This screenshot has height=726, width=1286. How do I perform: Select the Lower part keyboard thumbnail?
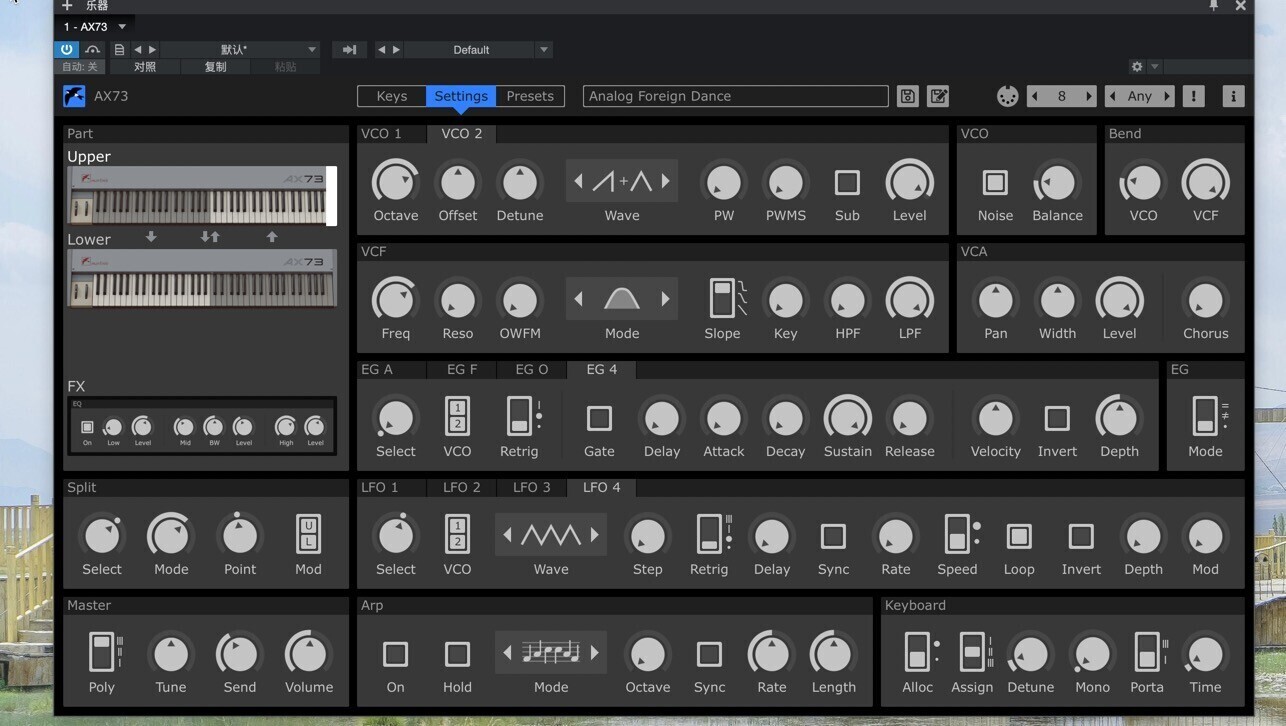click(x=202, y=278)
